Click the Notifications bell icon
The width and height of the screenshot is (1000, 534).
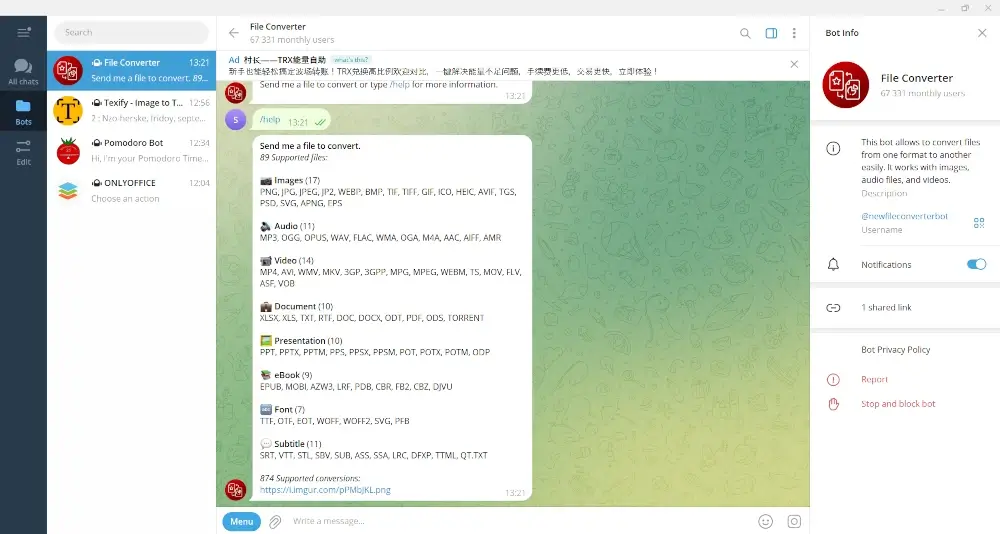coord(834,265)
